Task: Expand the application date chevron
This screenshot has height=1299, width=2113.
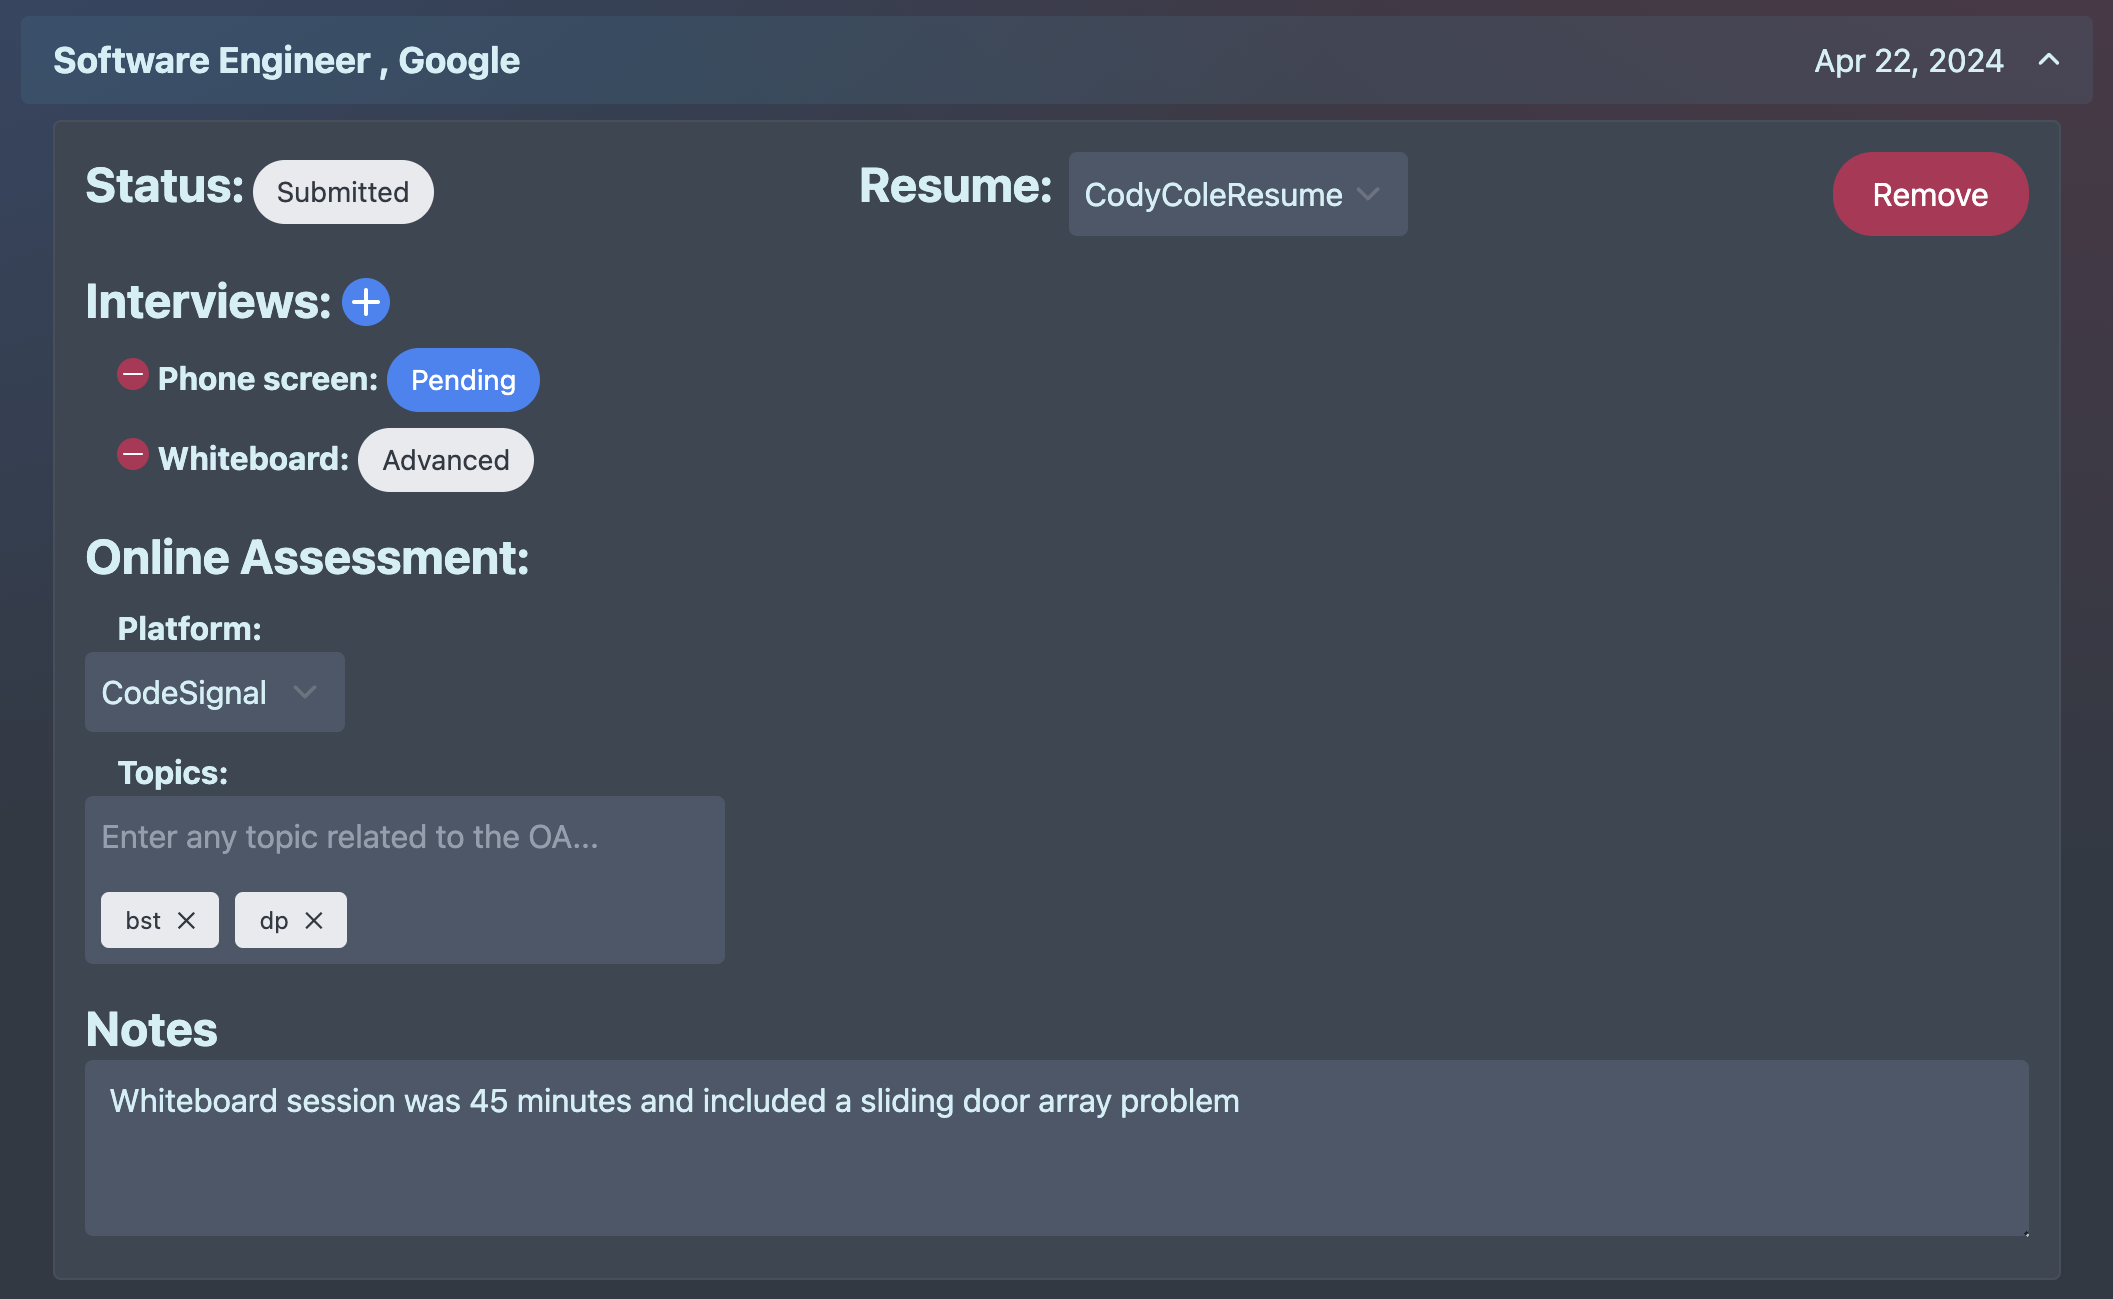Action: [2050, 60]
